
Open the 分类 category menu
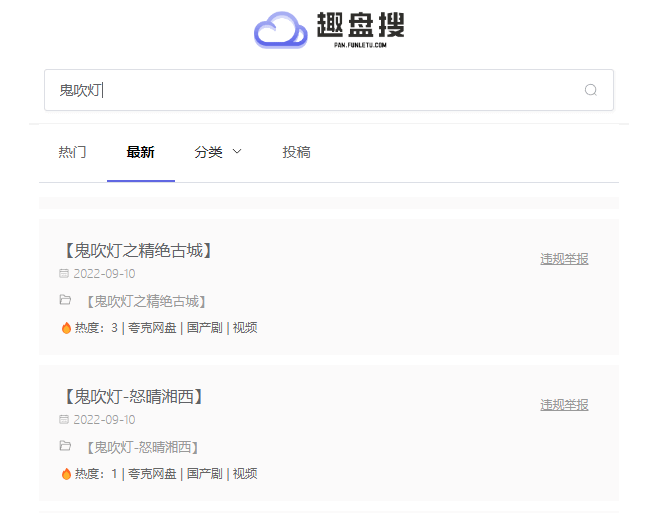pos(208,152)
